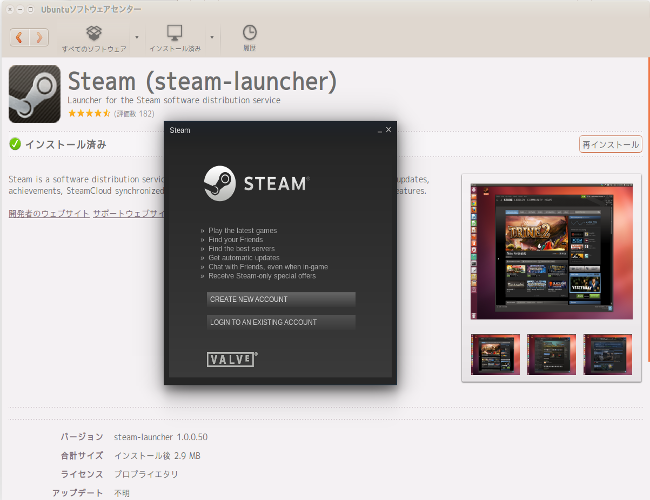Click the size value 'インストール後 2.9 MB'
The height and width of the screenshot is (500, 650).
tap(158, 456)
